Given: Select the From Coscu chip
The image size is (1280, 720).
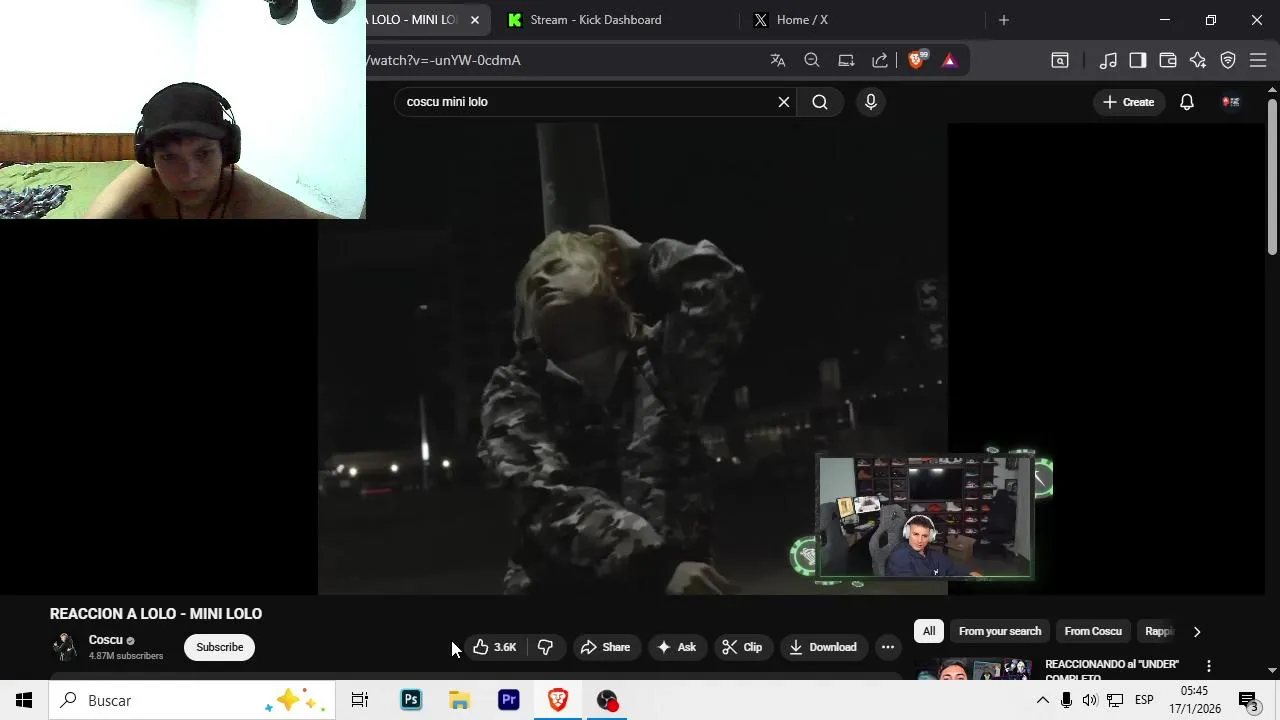Looking at the screenshot, I should [x=1093, y=631].
